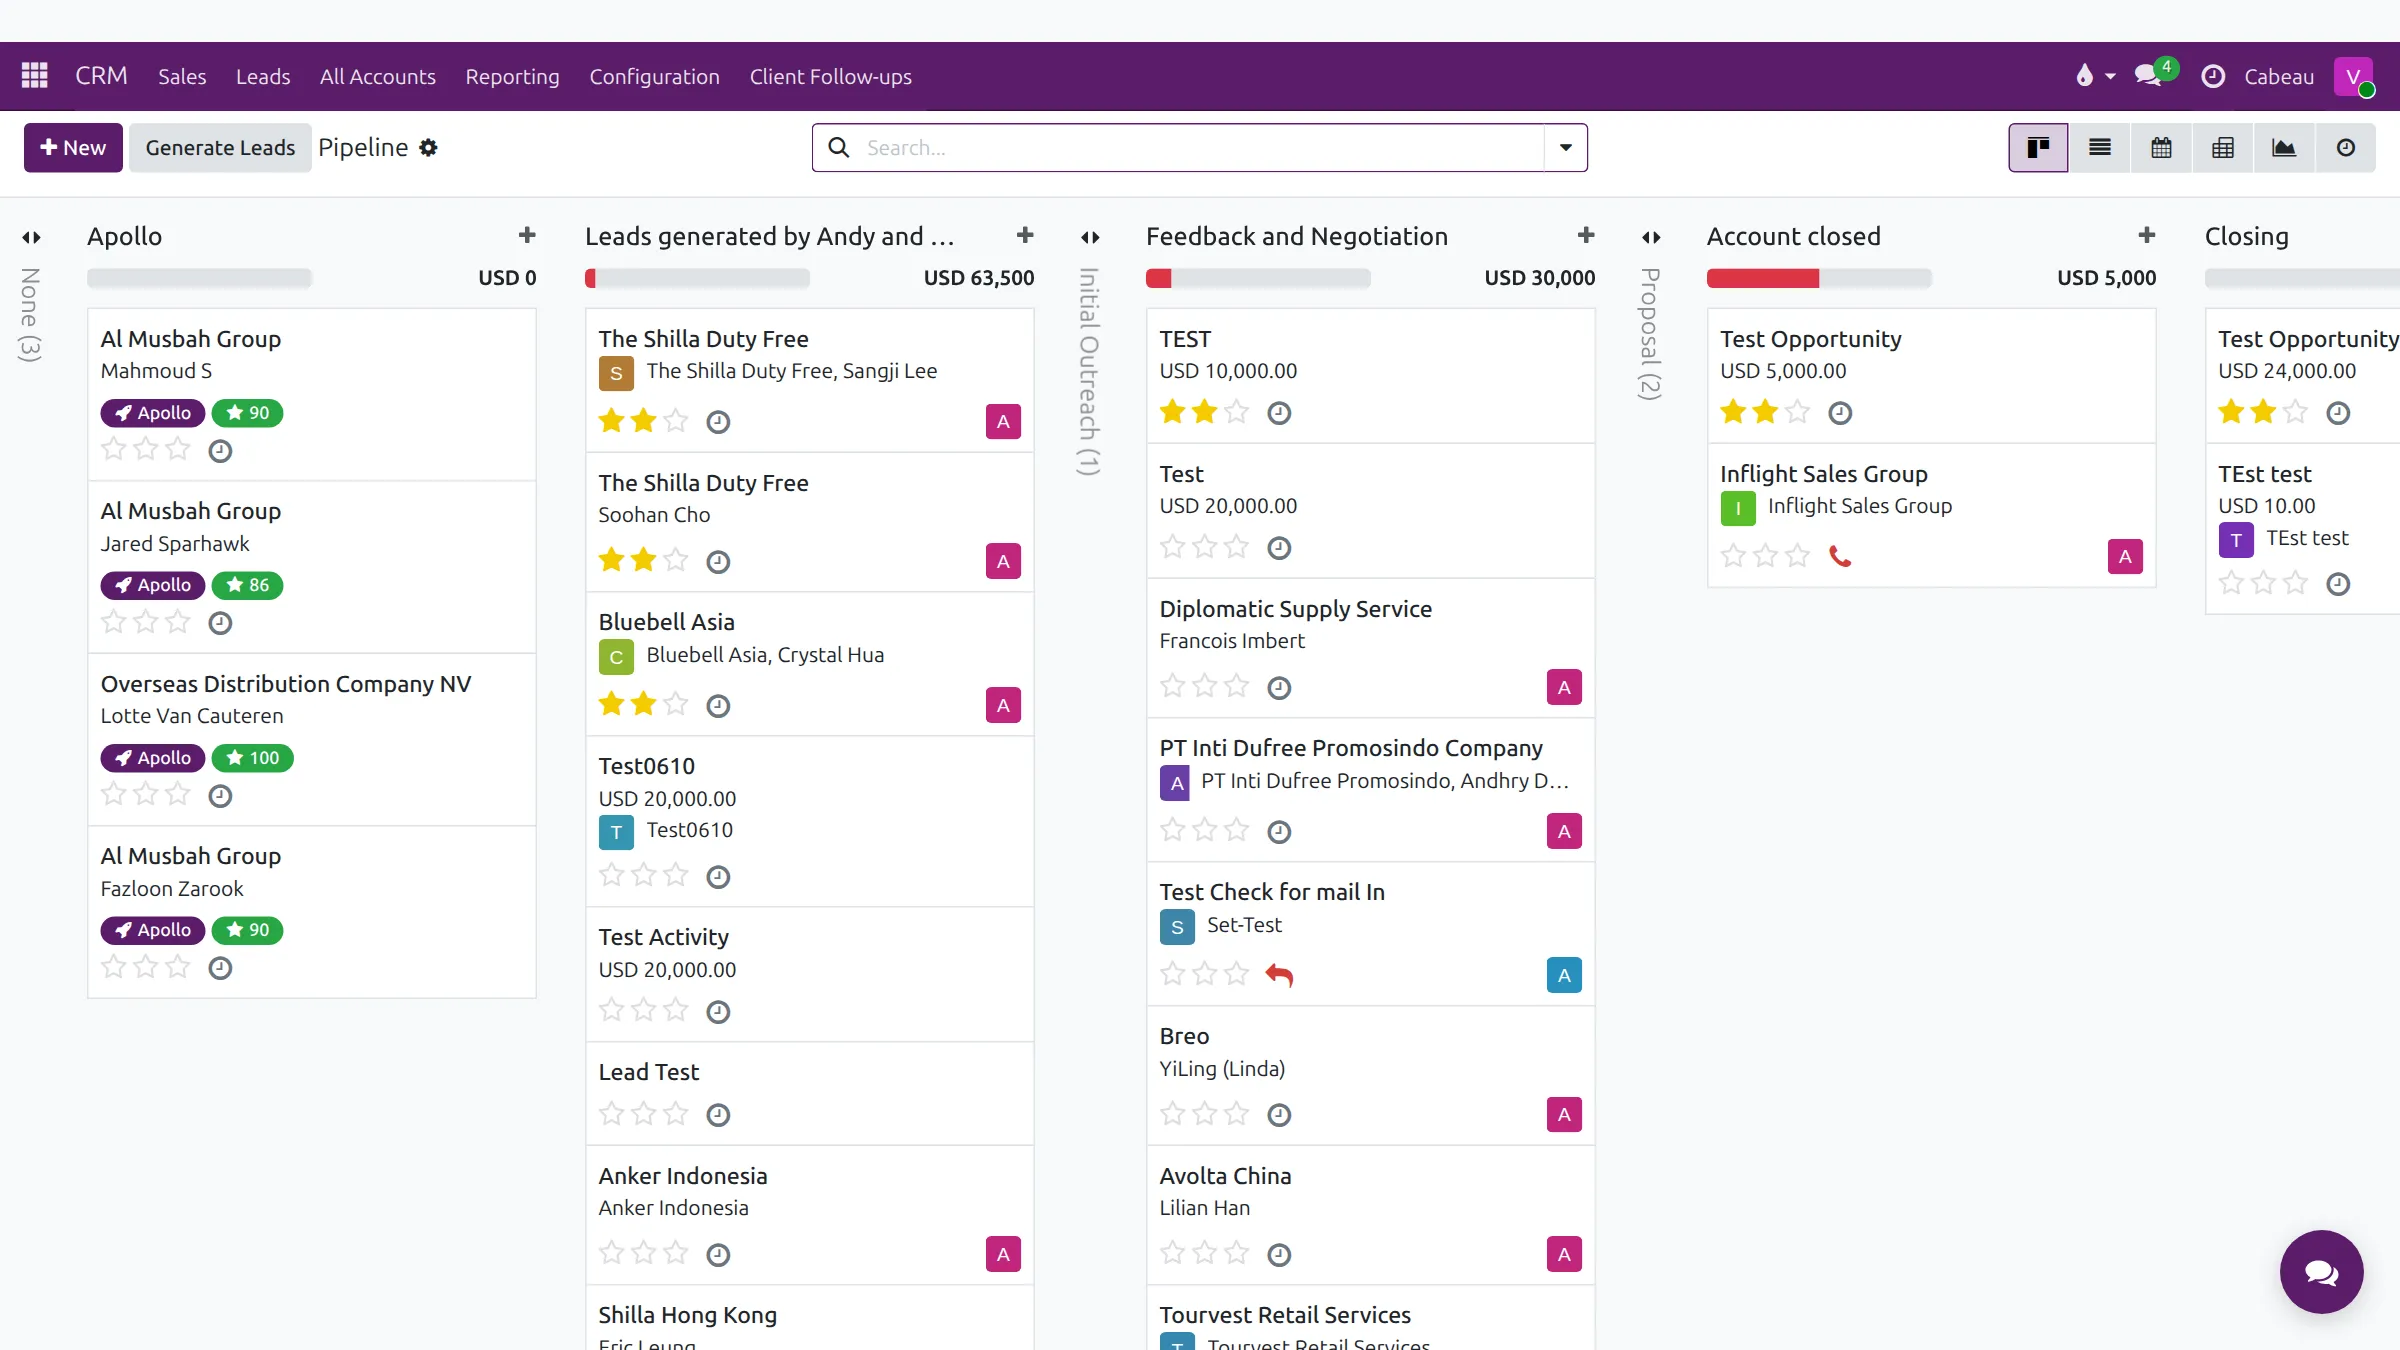This screenshot has height=1350, width=2400.
Task: Switch to the Calendar view icon
Action: [x=2161, y=148]
